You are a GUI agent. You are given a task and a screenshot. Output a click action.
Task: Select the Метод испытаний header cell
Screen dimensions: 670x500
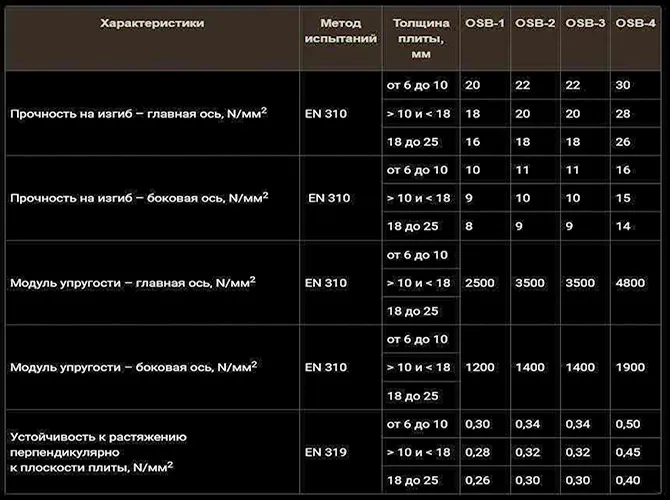(x=341, y=31)
